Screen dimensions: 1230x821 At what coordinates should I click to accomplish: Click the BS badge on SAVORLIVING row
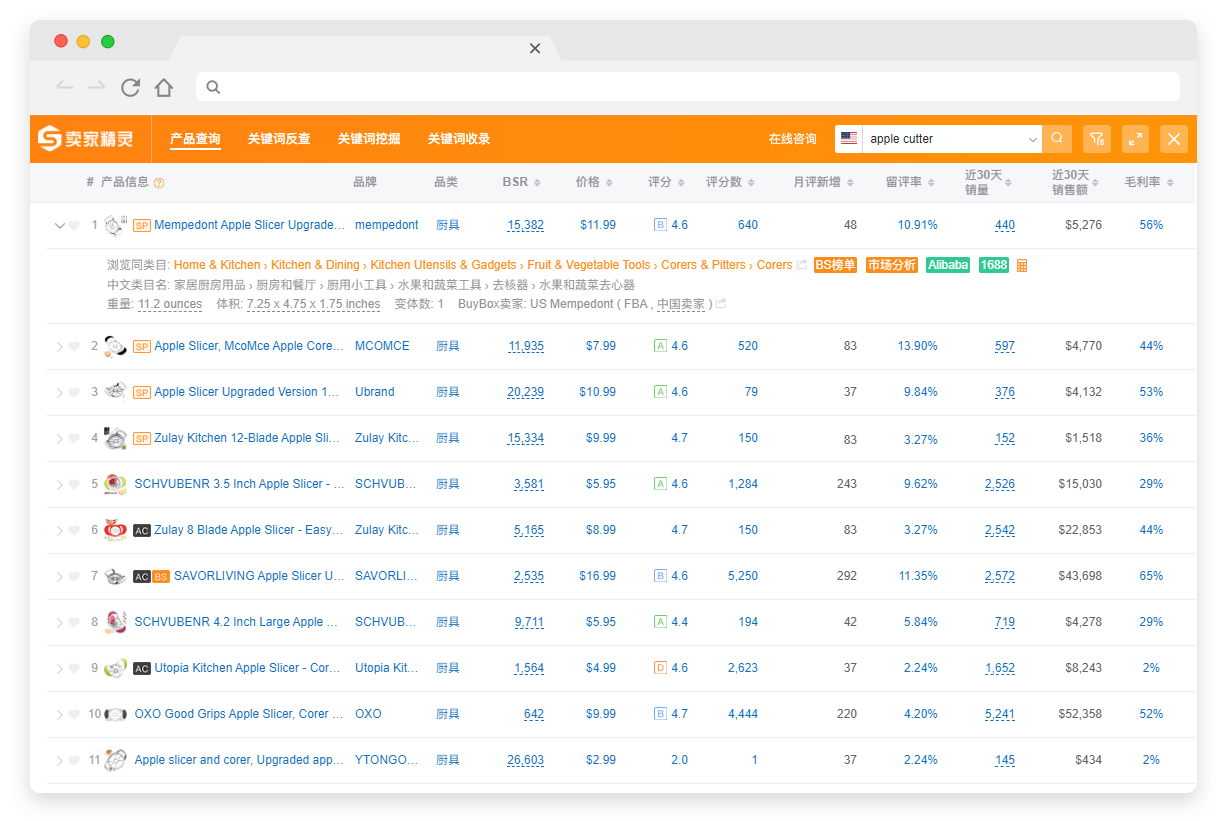tap(161, 576)
